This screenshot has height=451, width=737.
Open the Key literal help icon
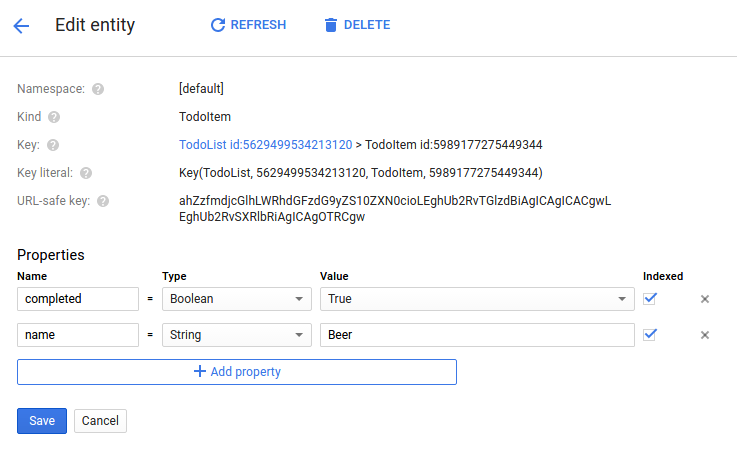coord(86,173)
